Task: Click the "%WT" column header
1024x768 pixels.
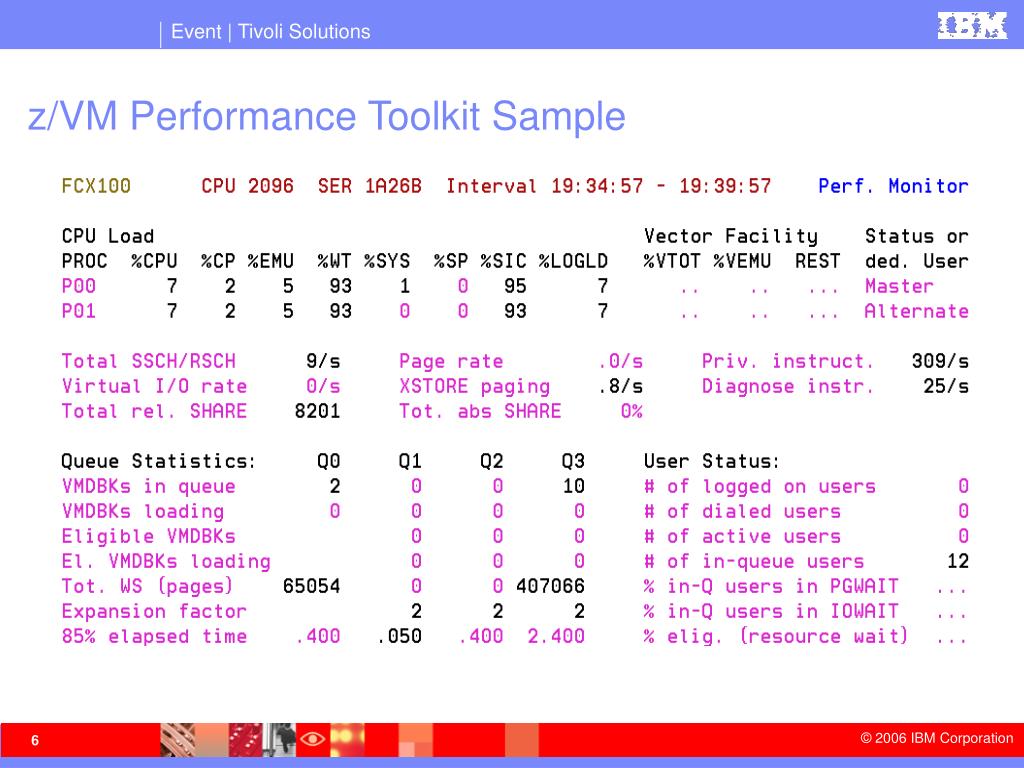Action: click(334, 261)
